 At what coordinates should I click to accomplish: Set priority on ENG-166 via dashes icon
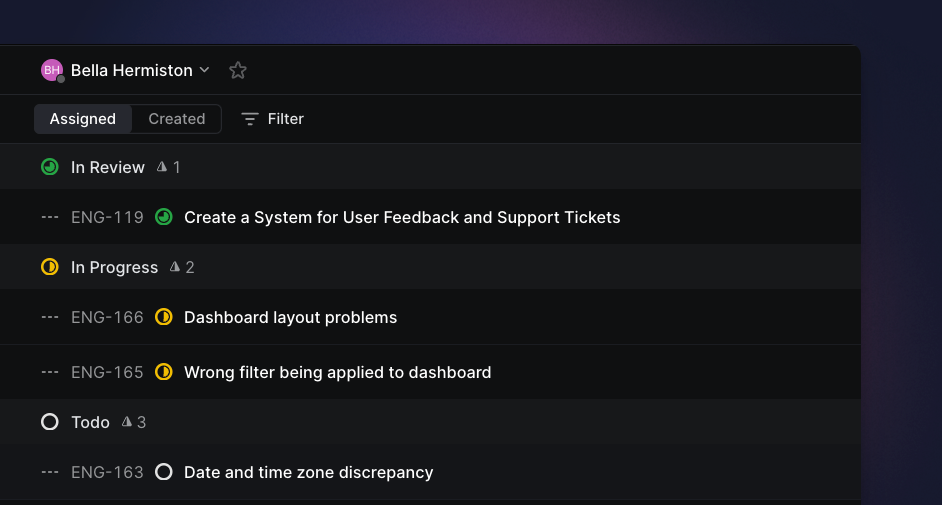(x=50, y=317)
